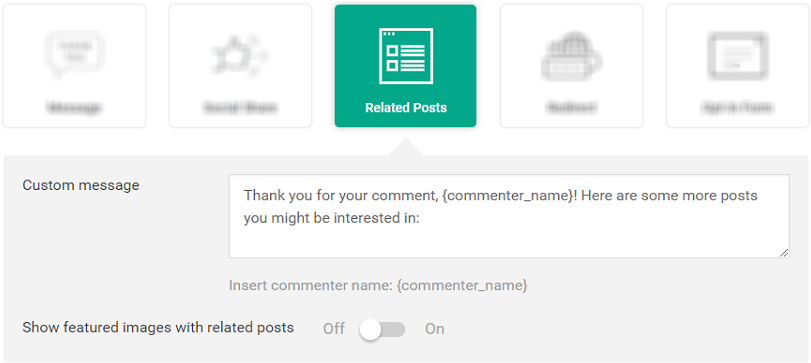Click the Related Posts list layout icon
This screenshot has width=811, height=363.
[x=406, y=56]
